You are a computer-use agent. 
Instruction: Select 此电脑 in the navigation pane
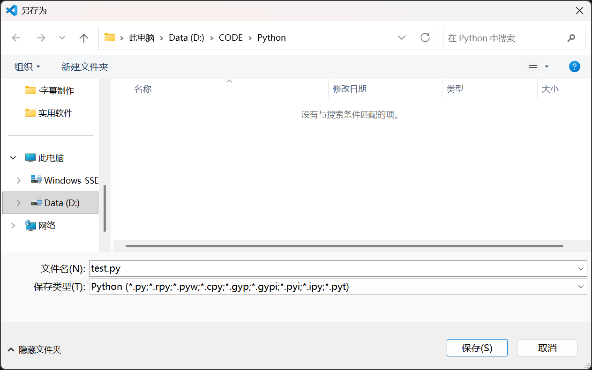tap(44, 157)
